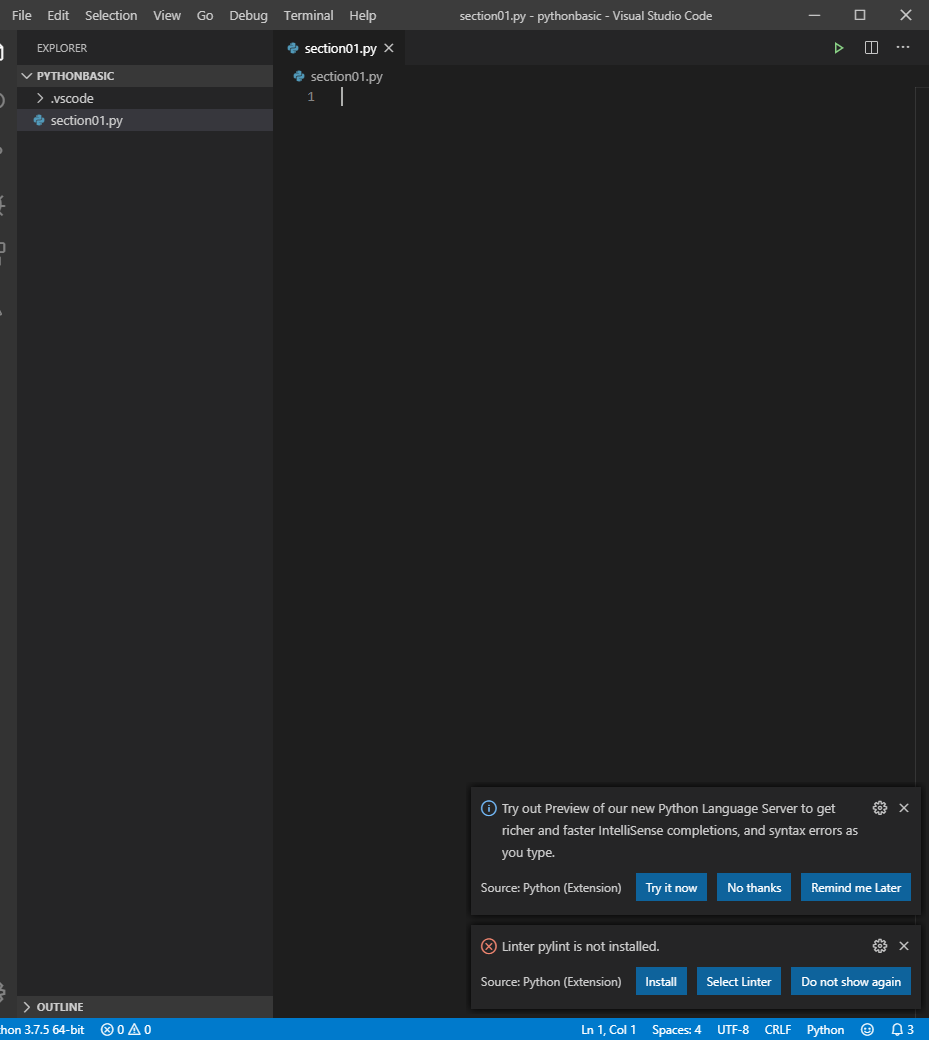Open the Selection menu
Viewport: 929px width, 1040px height.
tap(111, 15)
